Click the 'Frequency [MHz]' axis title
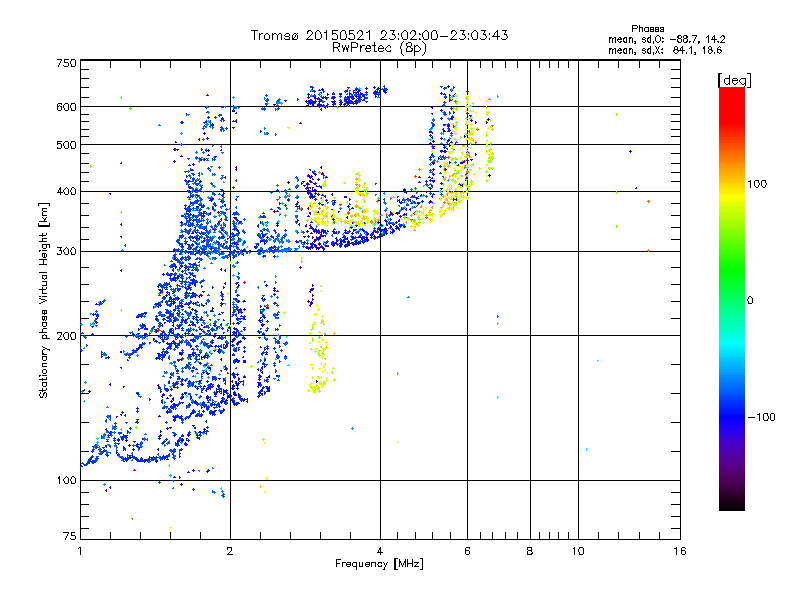Viewport: 800px width, 600px height. (x=379, y=564)
